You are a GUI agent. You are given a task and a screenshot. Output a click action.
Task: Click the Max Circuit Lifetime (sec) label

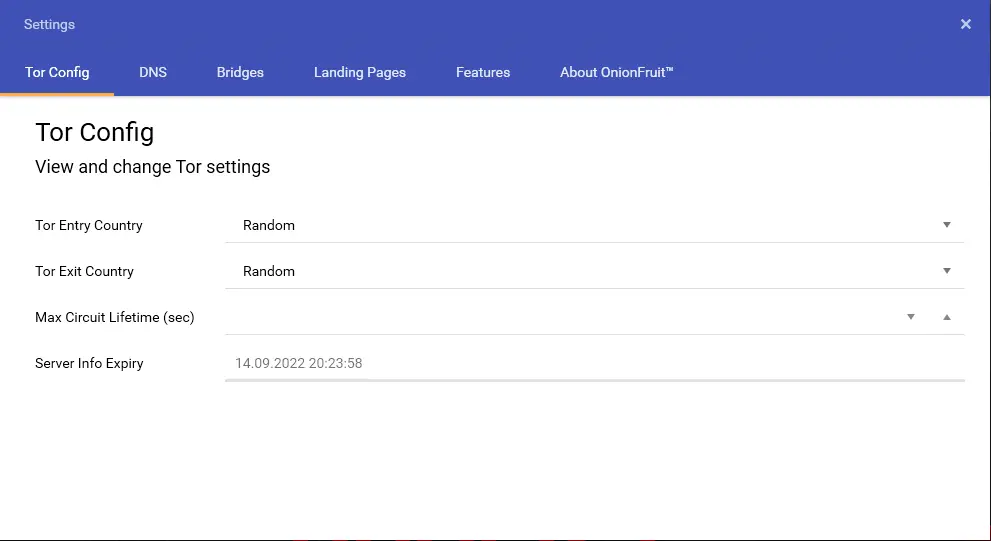click(115, 317)
